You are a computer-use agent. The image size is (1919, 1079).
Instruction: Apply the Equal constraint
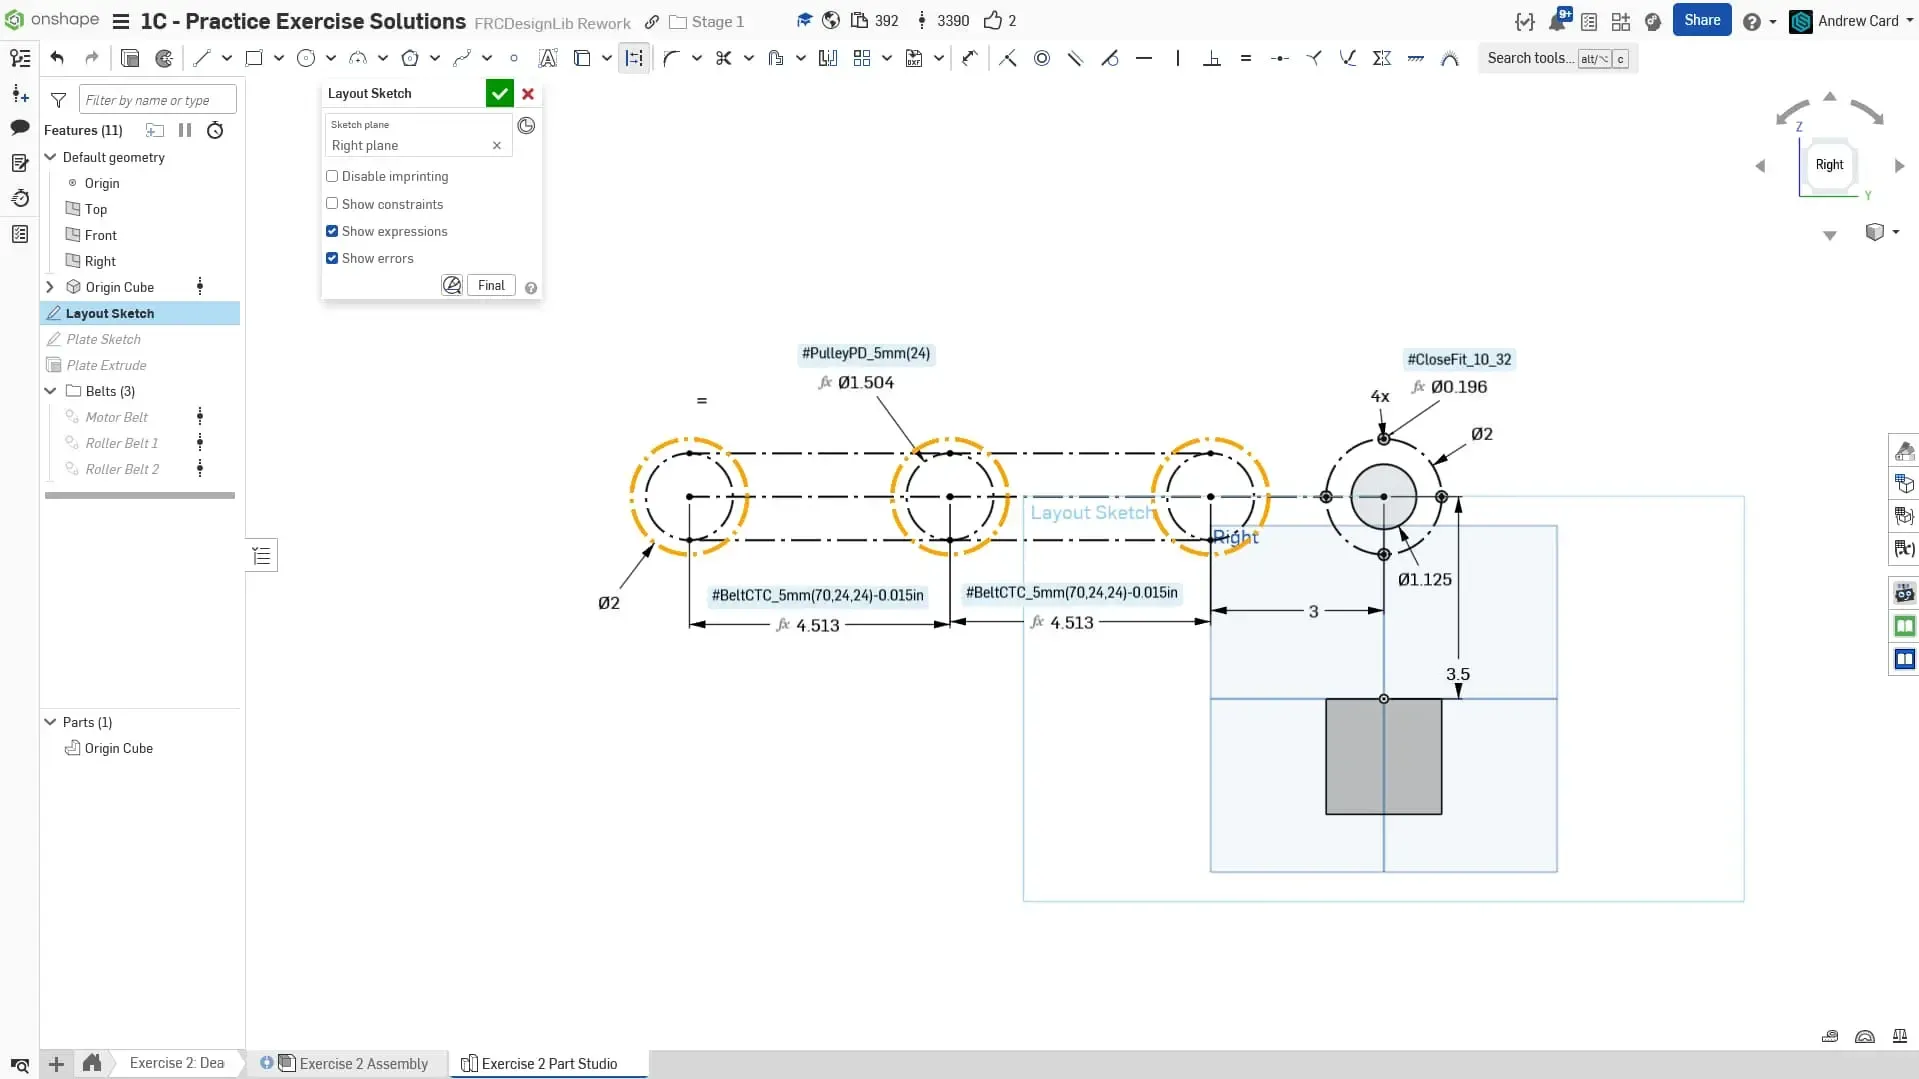coord(1246,58)
